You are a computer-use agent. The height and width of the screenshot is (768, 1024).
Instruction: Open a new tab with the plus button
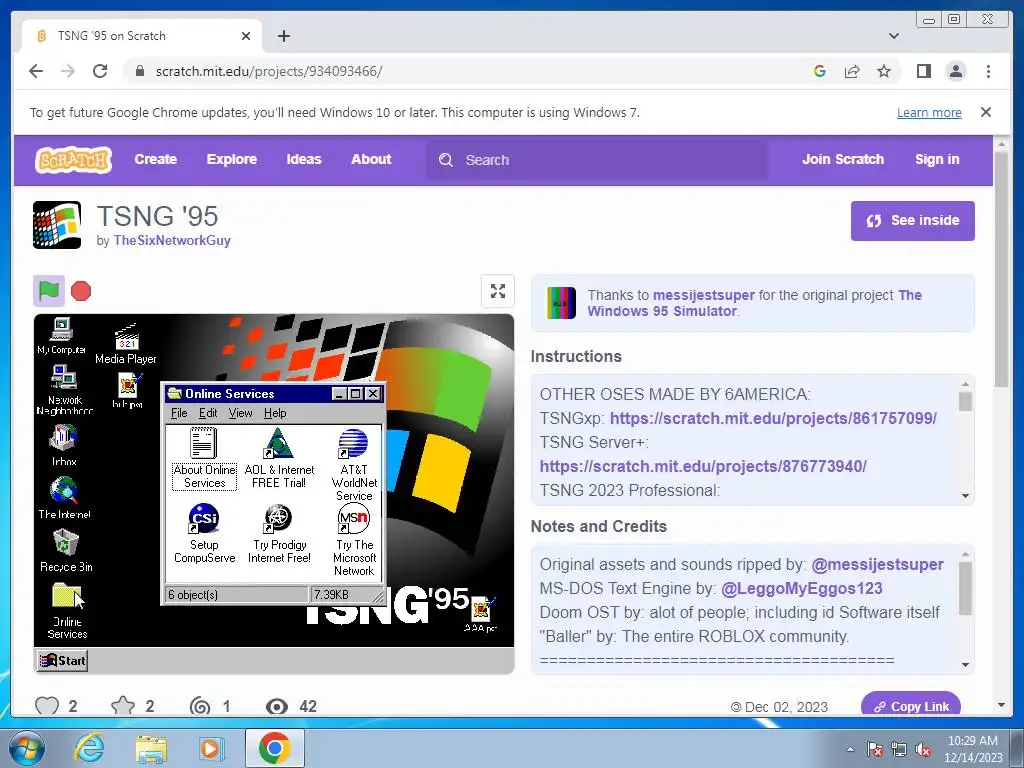coord(283,36)
